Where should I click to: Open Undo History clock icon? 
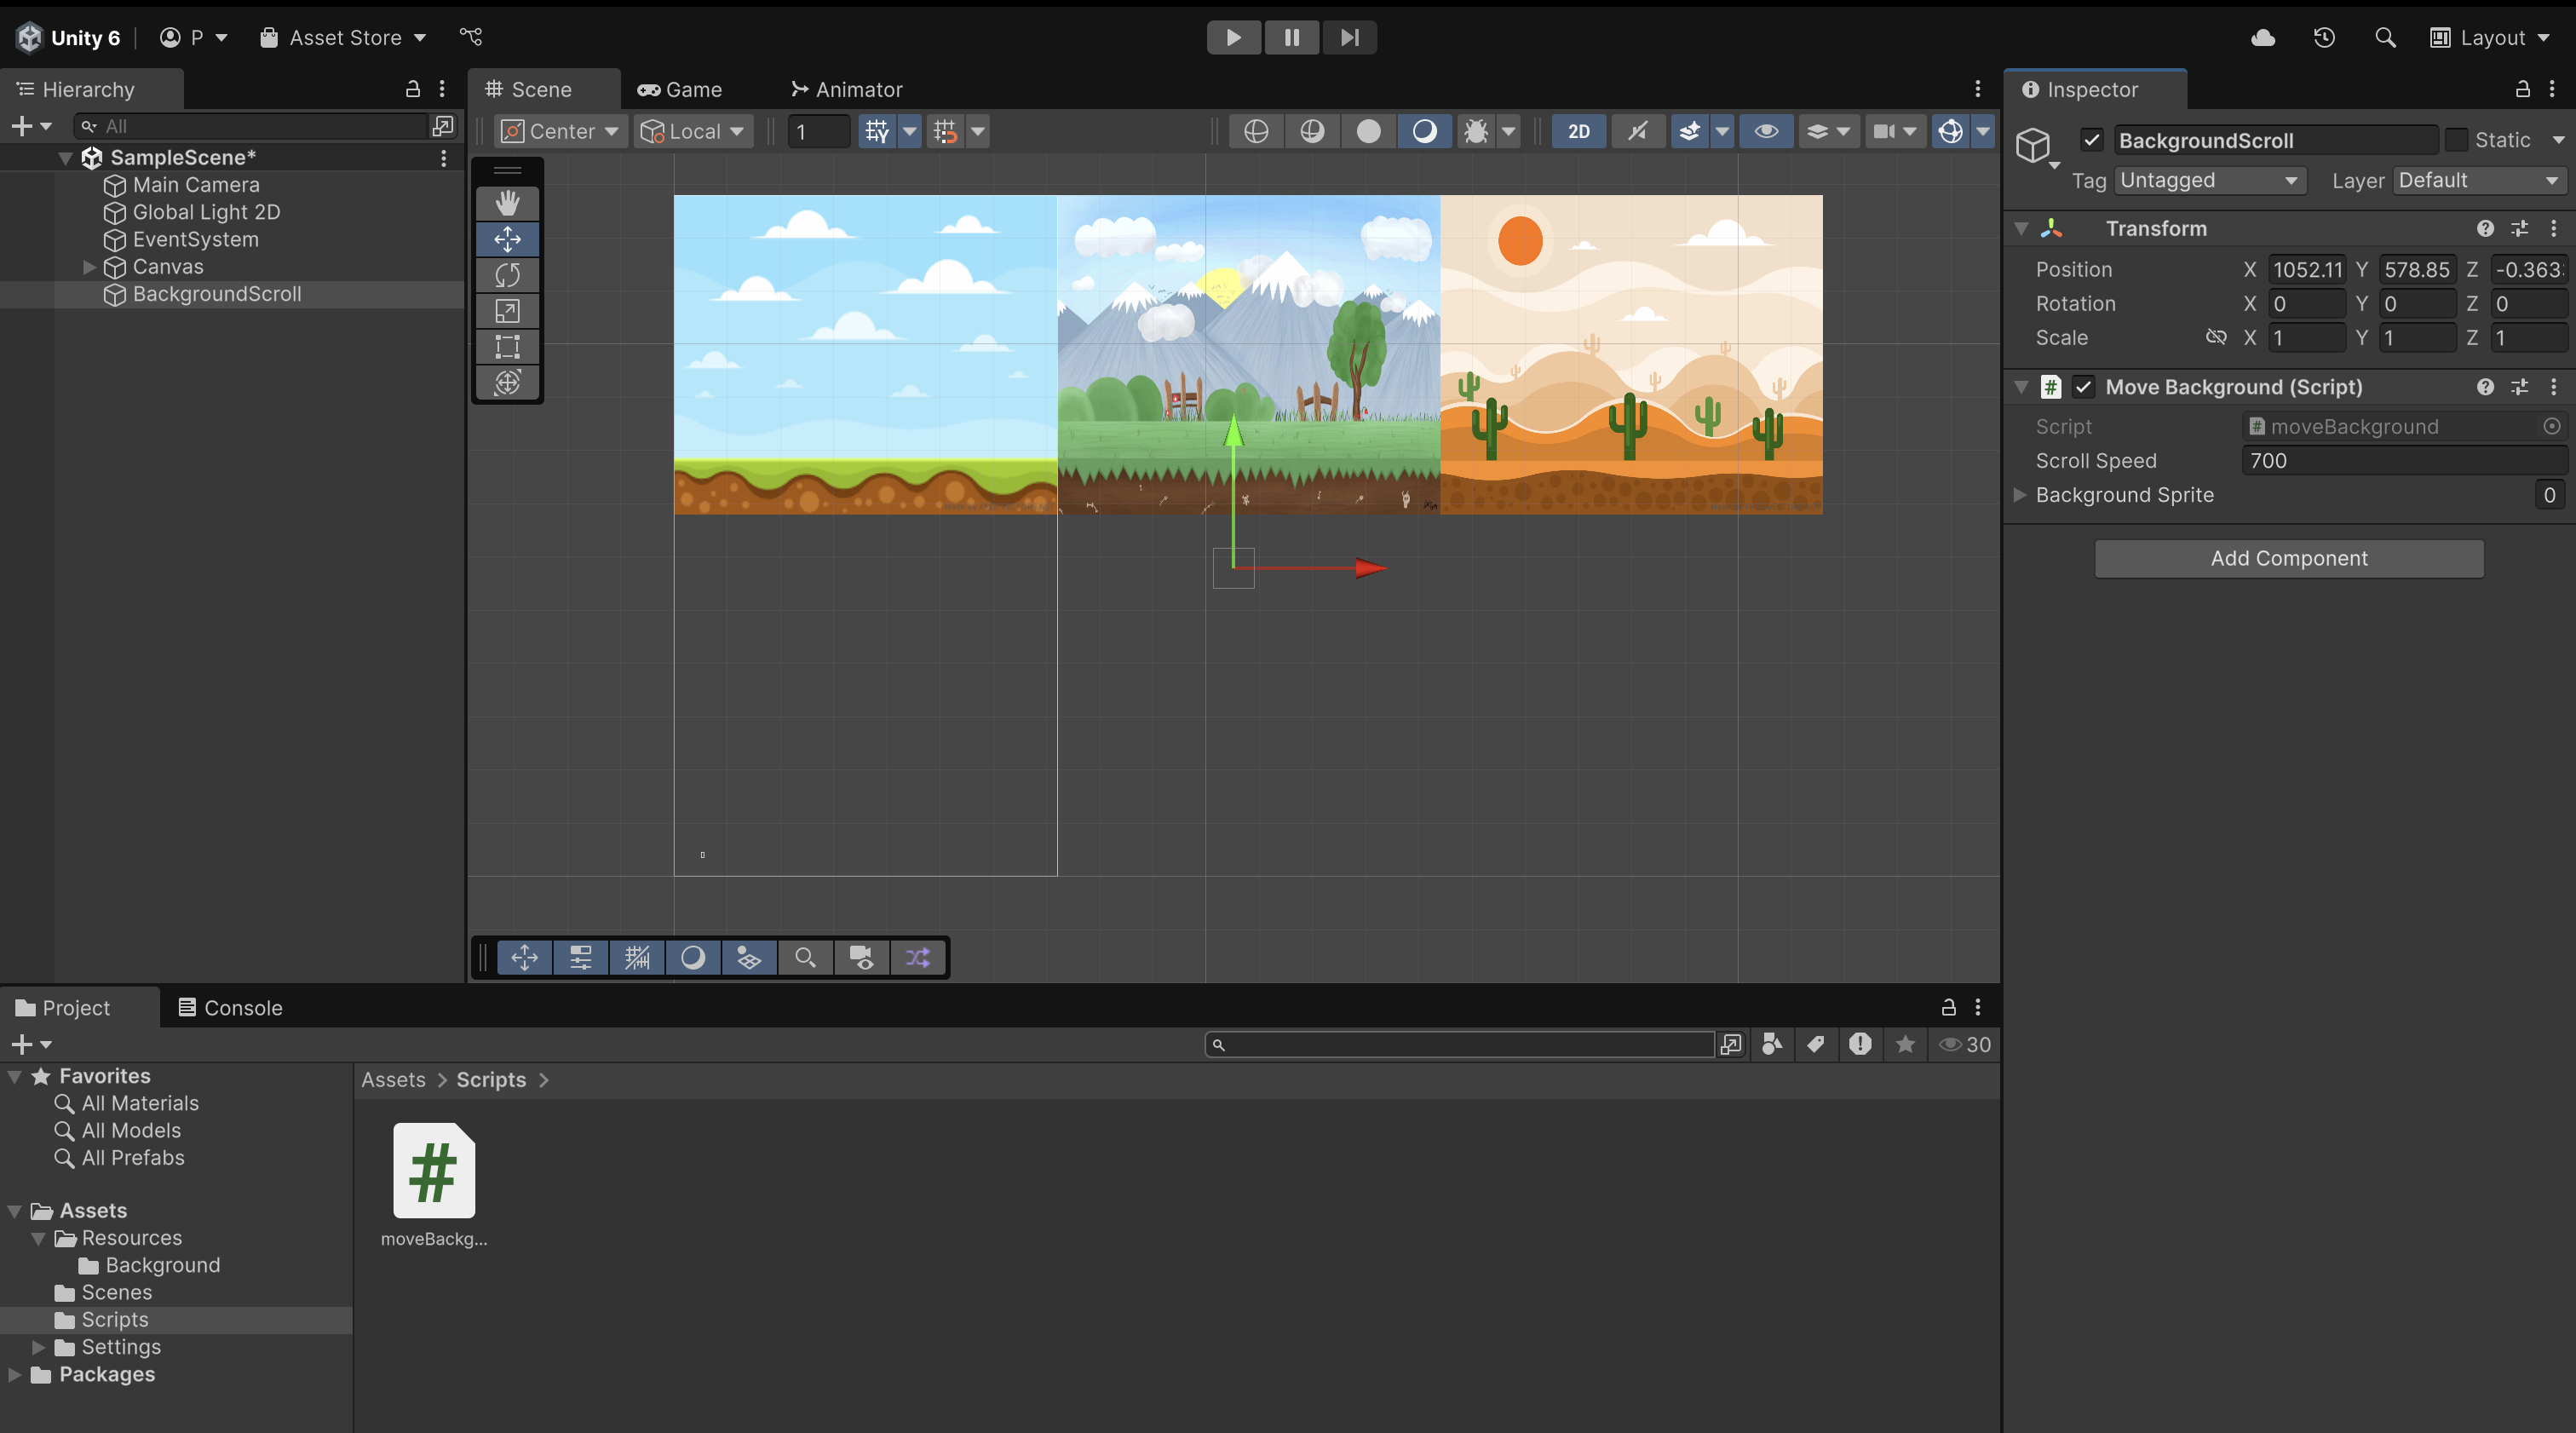(2324, 37)
